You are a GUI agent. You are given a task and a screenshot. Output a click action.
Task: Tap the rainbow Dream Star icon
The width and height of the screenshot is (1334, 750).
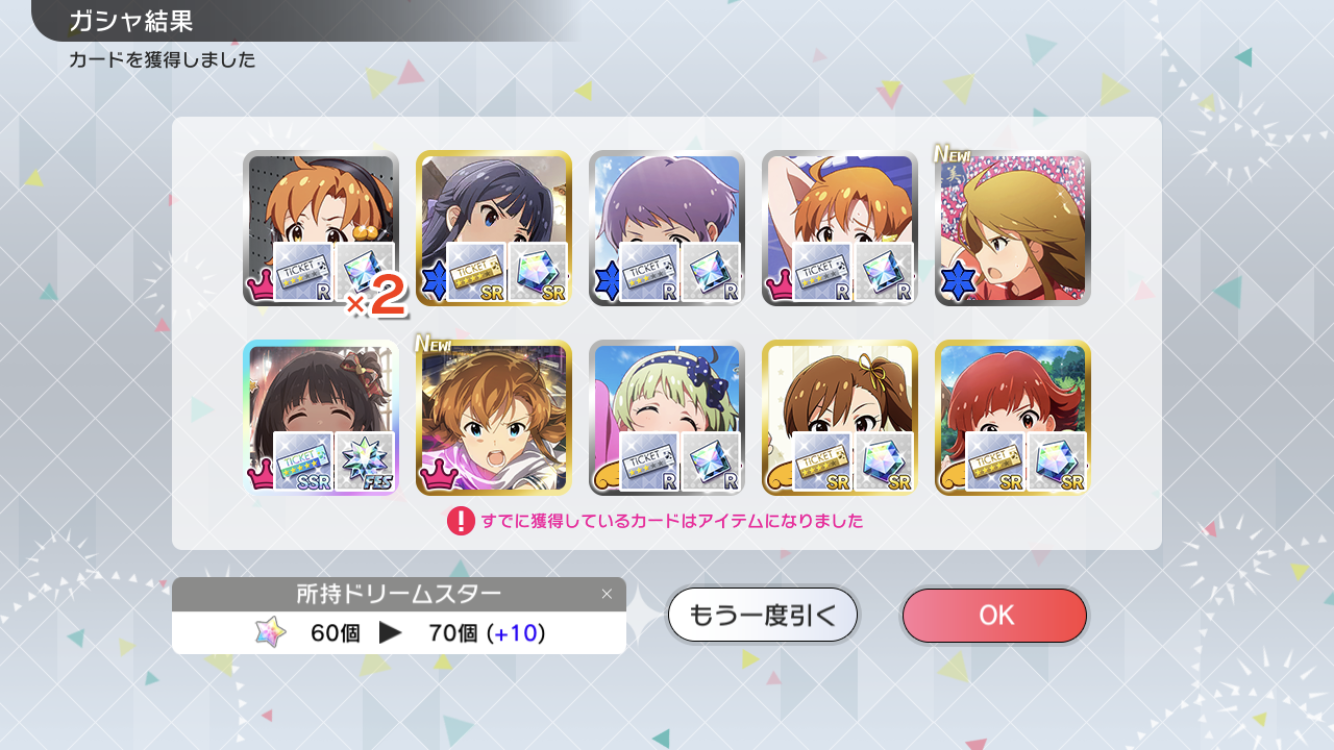[x=270, y=633]
